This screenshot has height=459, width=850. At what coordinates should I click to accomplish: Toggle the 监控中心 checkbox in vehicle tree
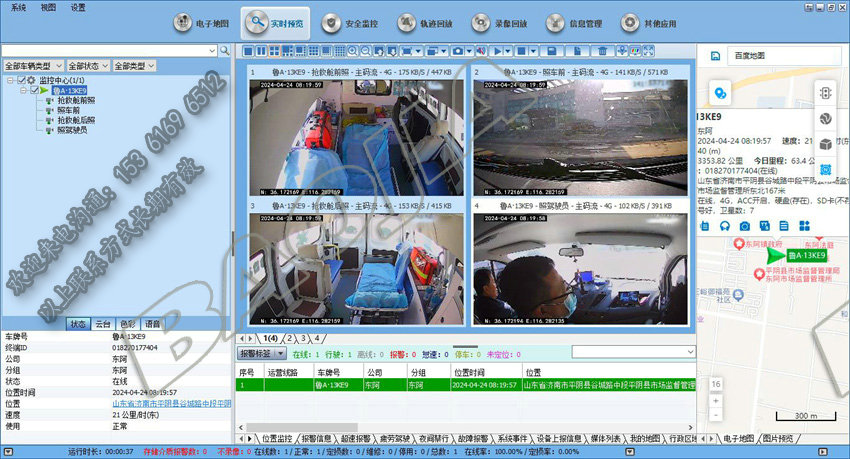click(x=21, y=79)
